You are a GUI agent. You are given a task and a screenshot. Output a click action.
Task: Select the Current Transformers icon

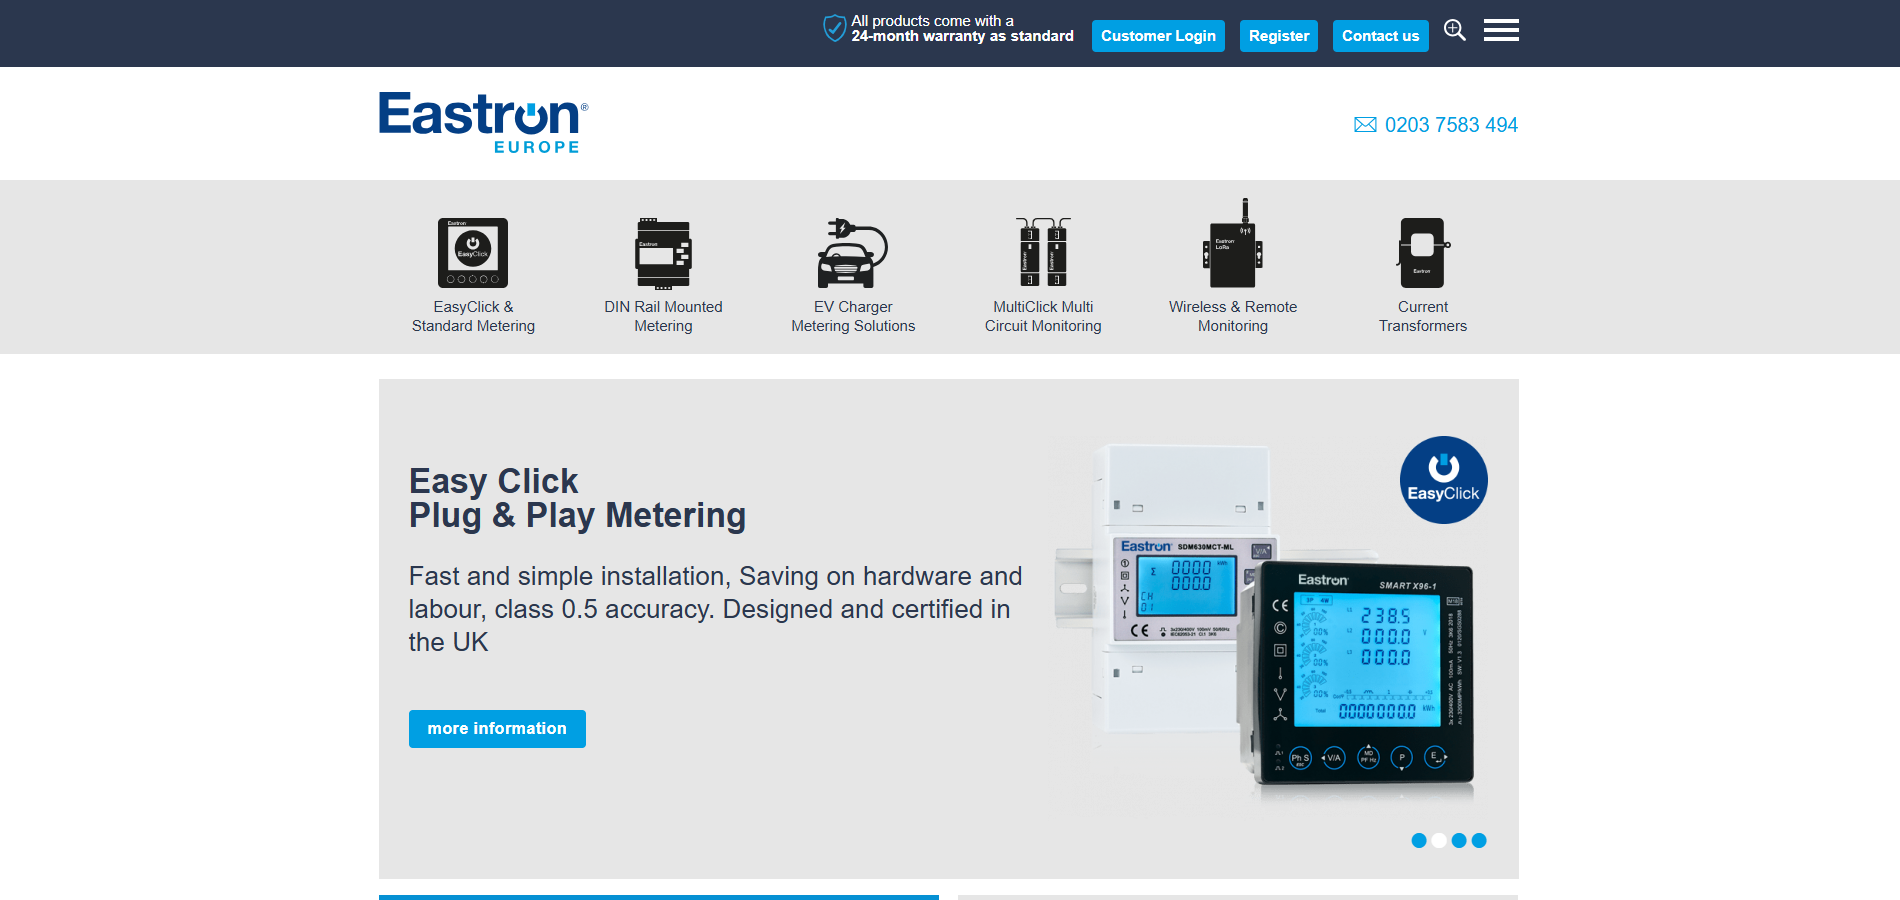pyautogui.click(x=1422, y=253)
